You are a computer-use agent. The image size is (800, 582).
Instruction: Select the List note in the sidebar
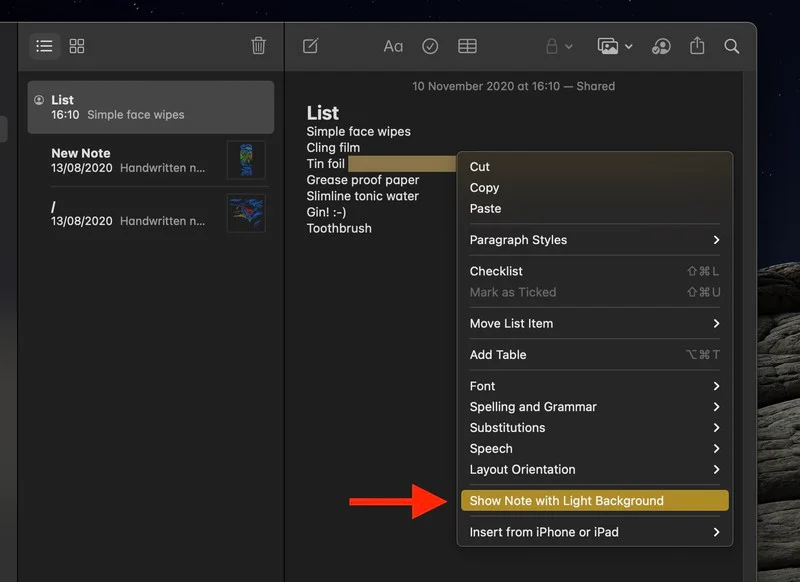[150, 107]
